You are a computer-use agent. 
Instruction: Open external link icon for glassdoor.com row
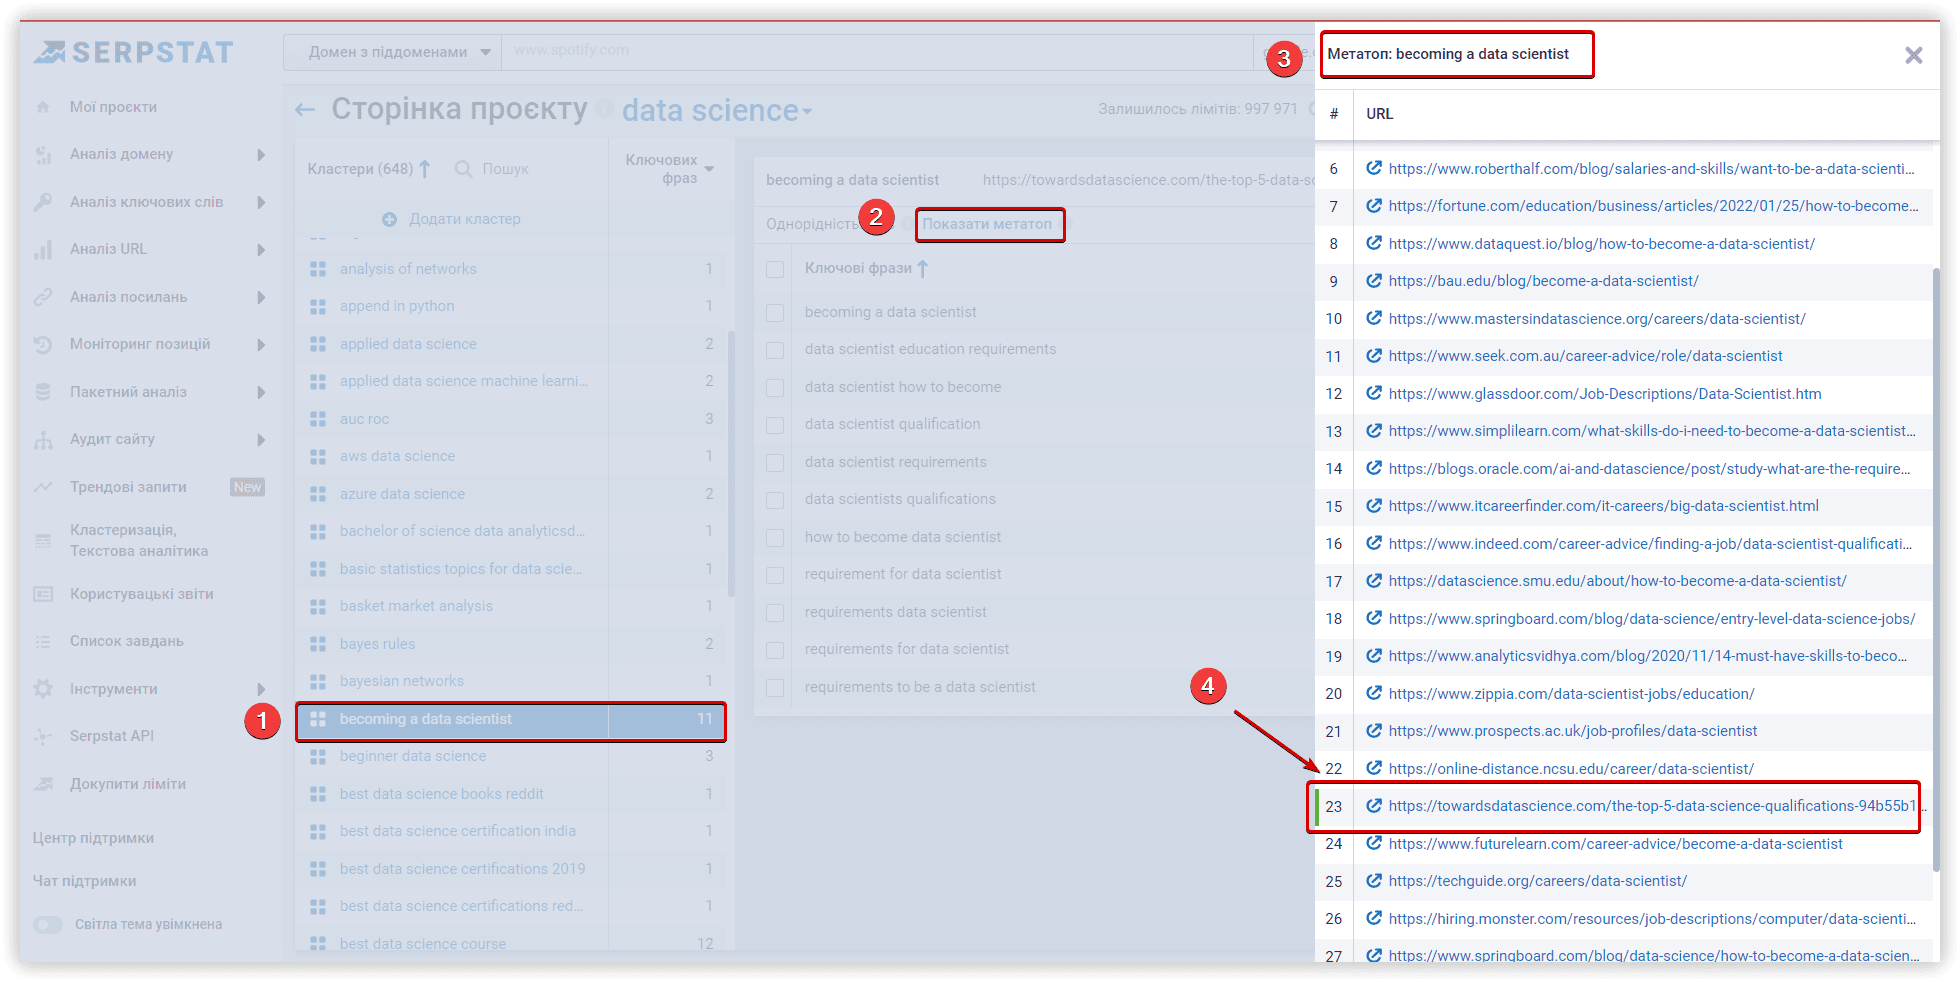click(x=1374, y=393)
